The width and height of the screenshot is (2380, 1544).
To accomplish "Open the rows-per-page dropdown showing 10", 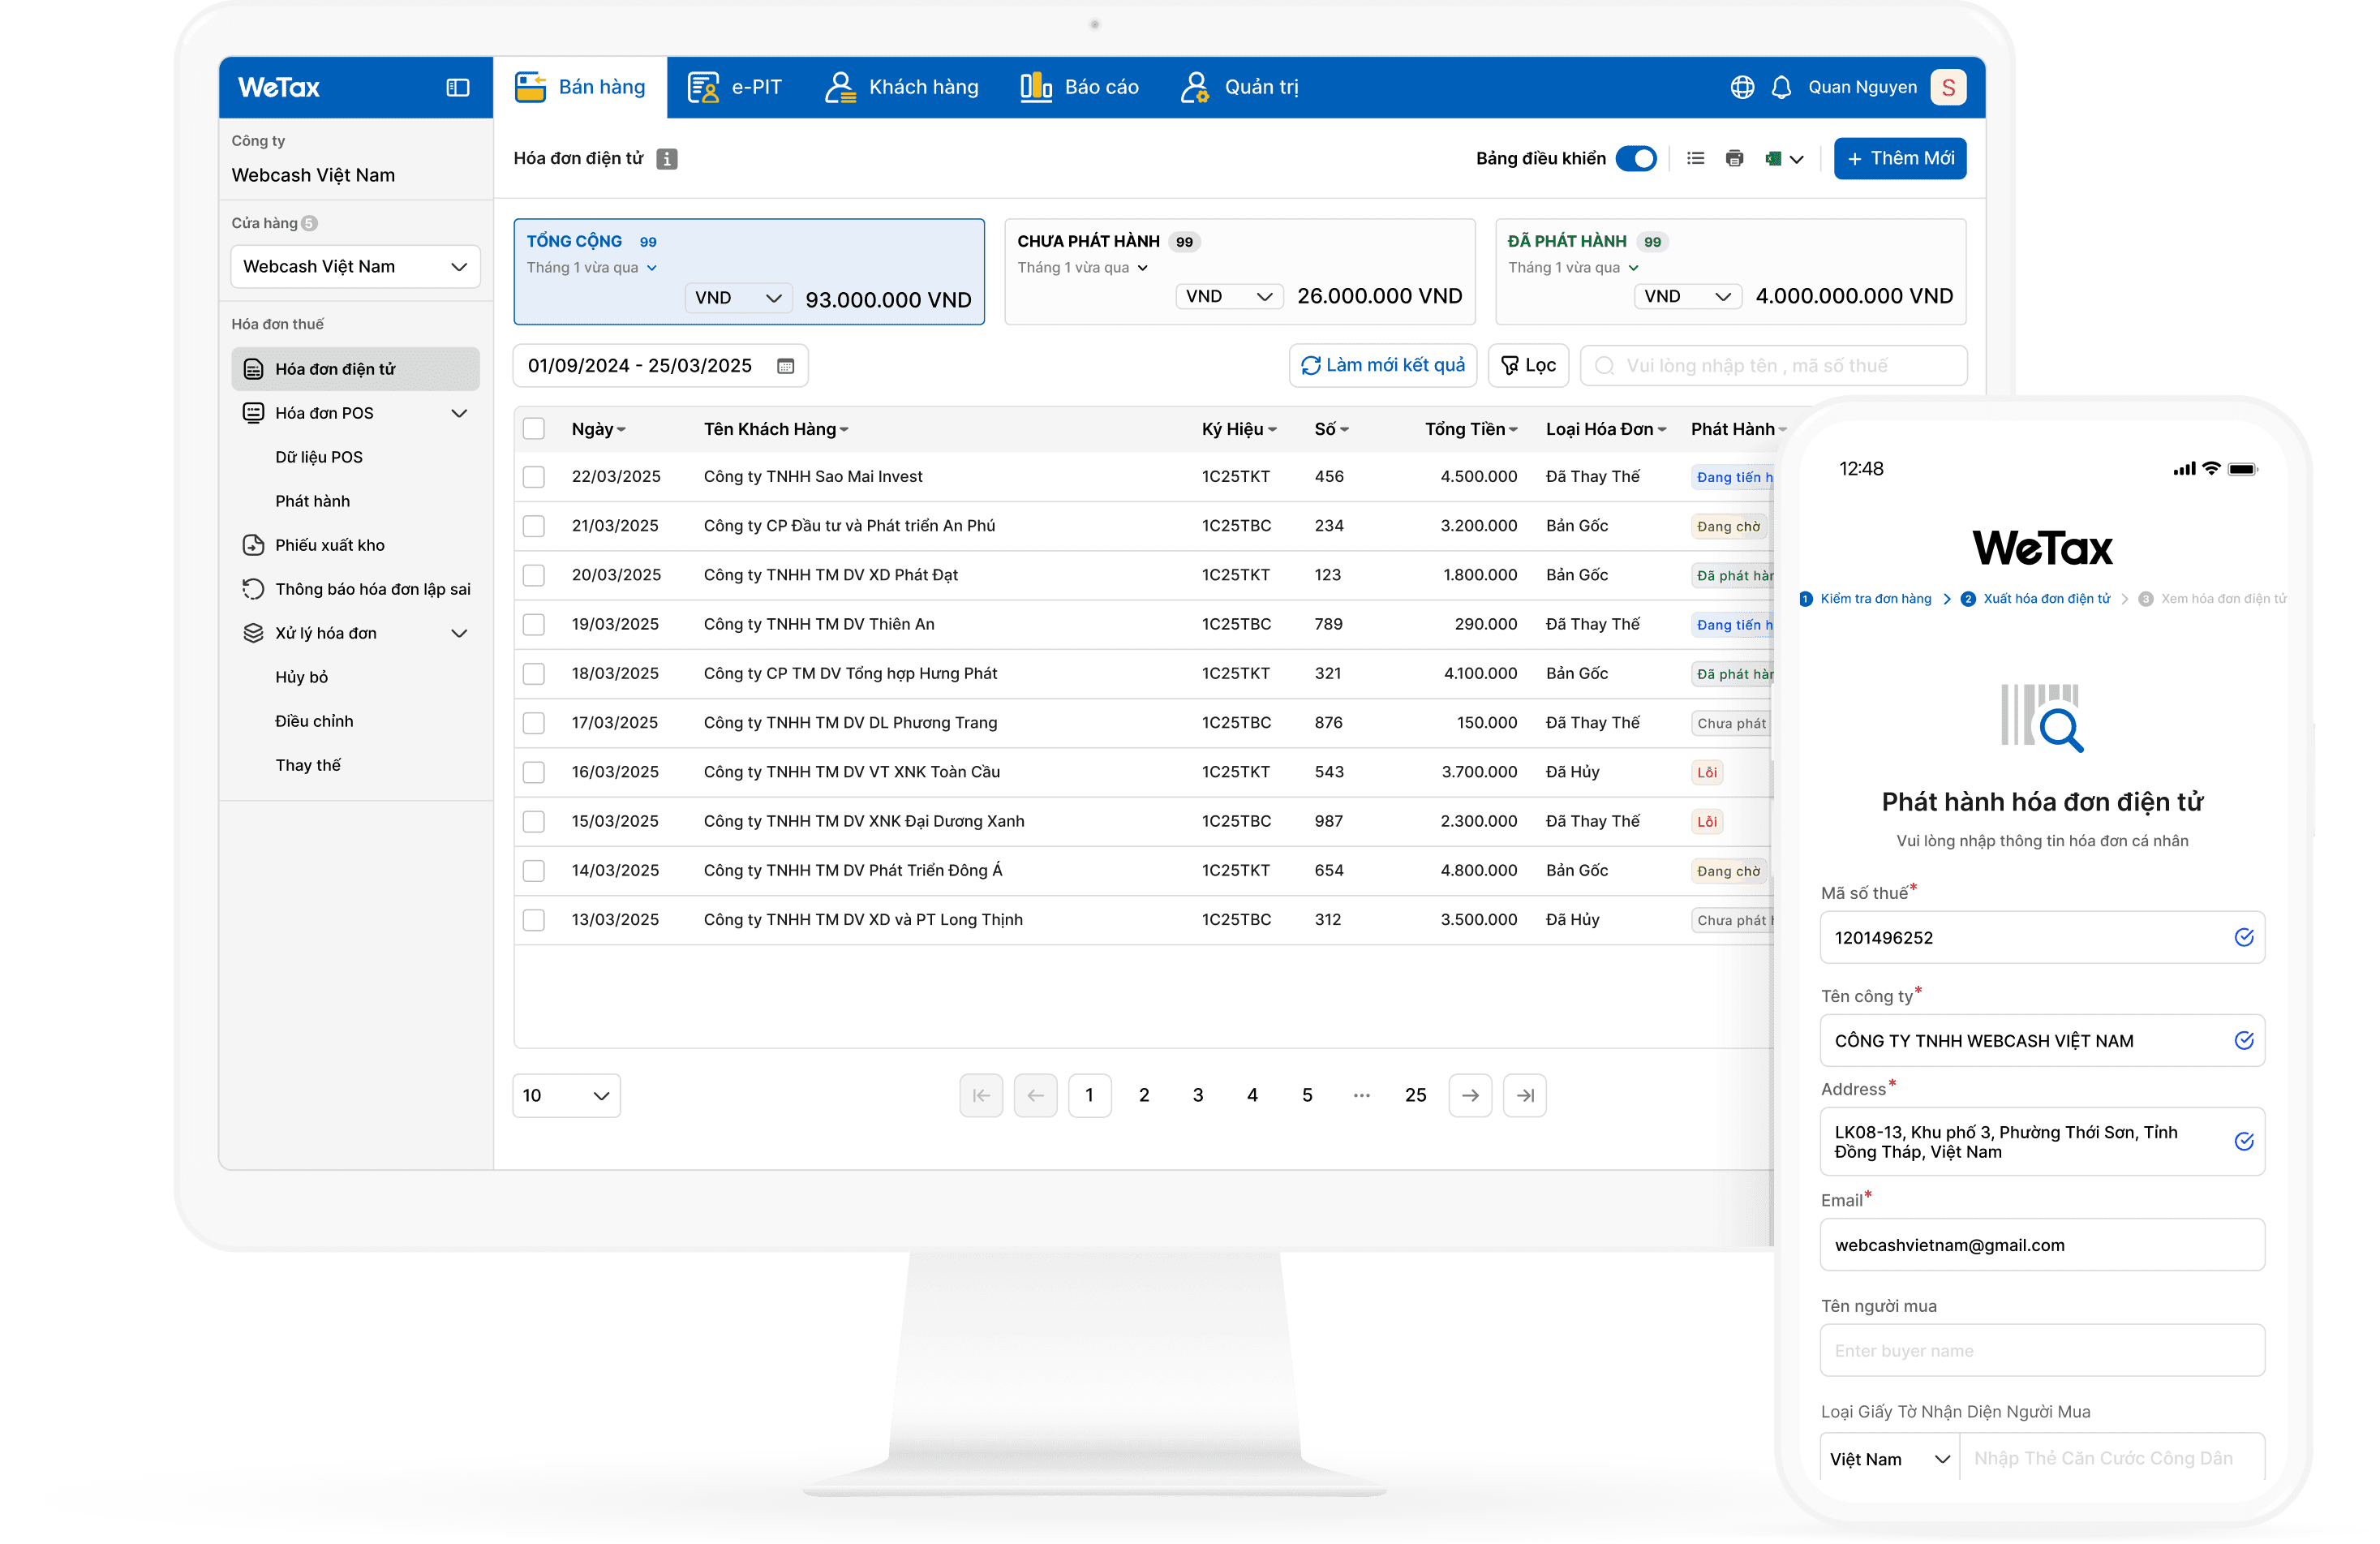I will [566, 1095].
